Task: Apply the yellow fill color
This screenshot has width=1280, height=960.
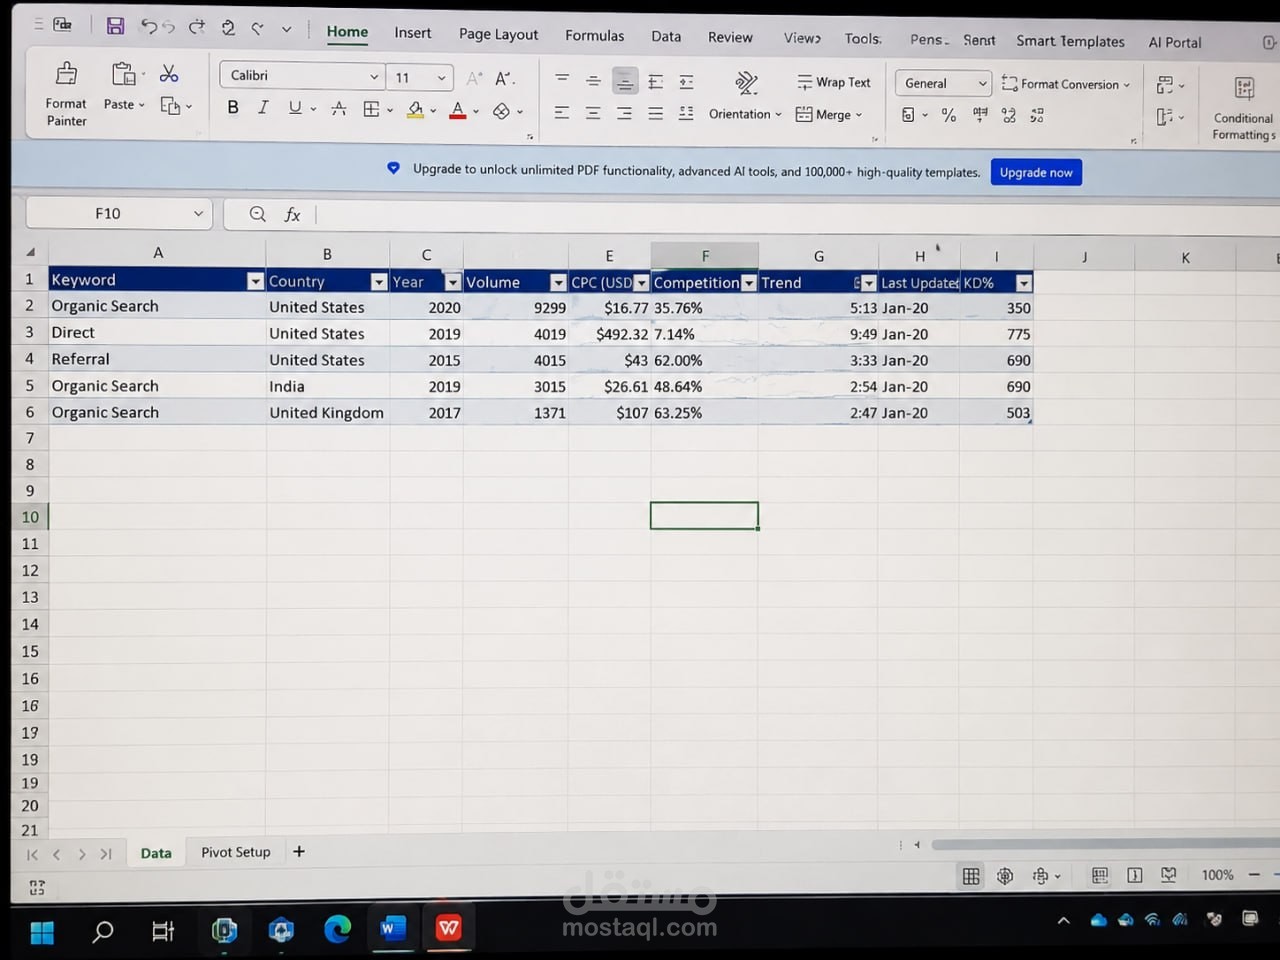Action: point(416,110)
